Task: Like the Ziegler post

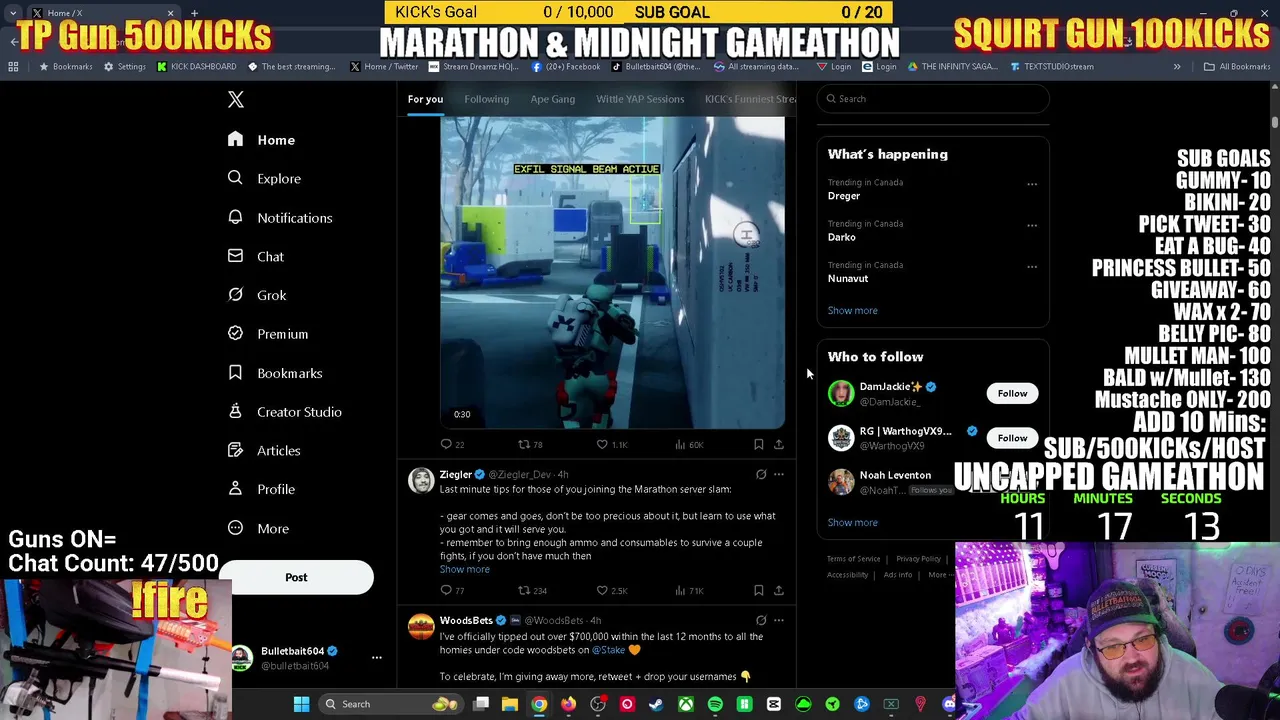Action: pyautogui.click(x=602, y=590)
